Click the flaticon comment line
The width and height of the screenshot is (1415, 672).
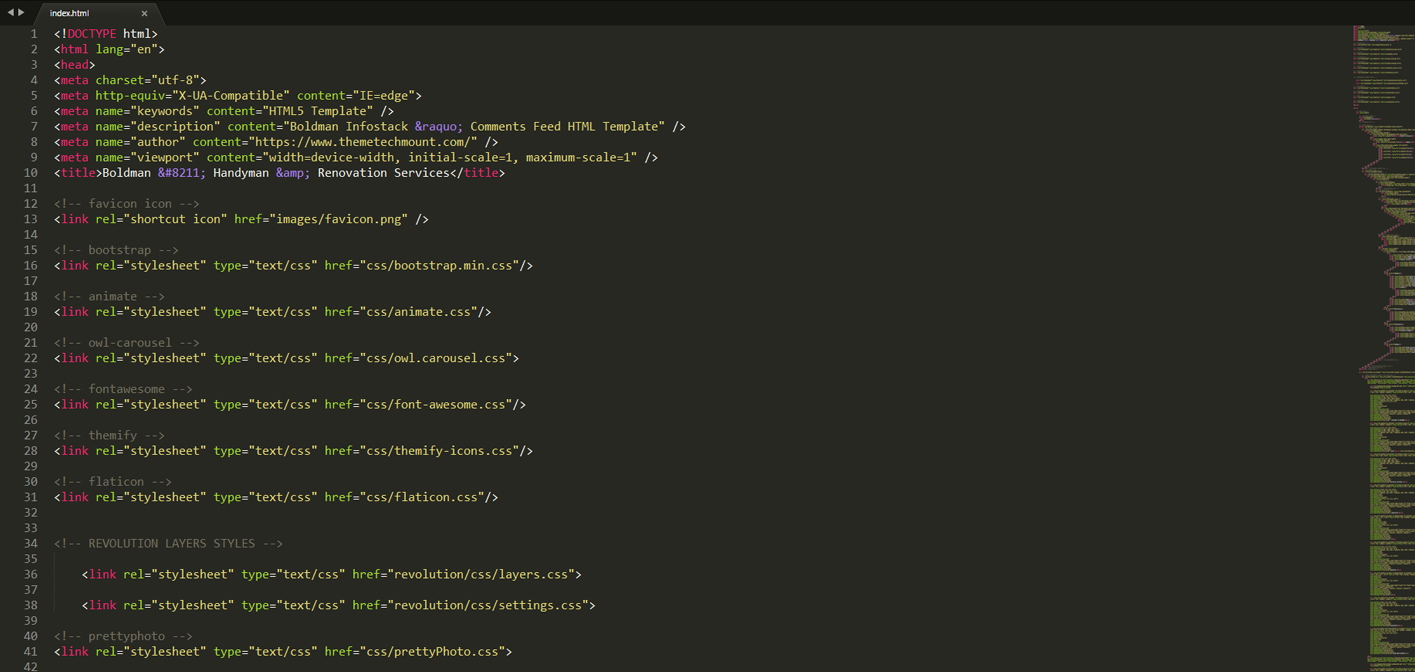[x=113, y=482]
